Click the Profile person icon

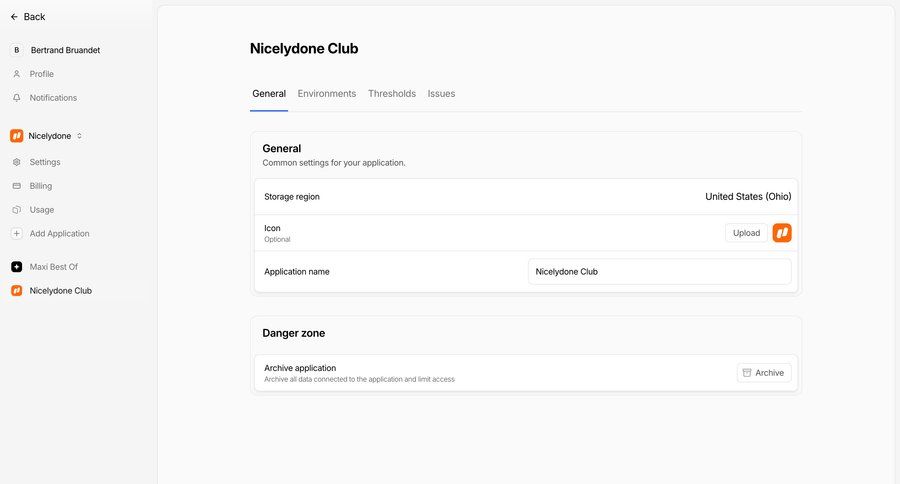pos(17,74)
